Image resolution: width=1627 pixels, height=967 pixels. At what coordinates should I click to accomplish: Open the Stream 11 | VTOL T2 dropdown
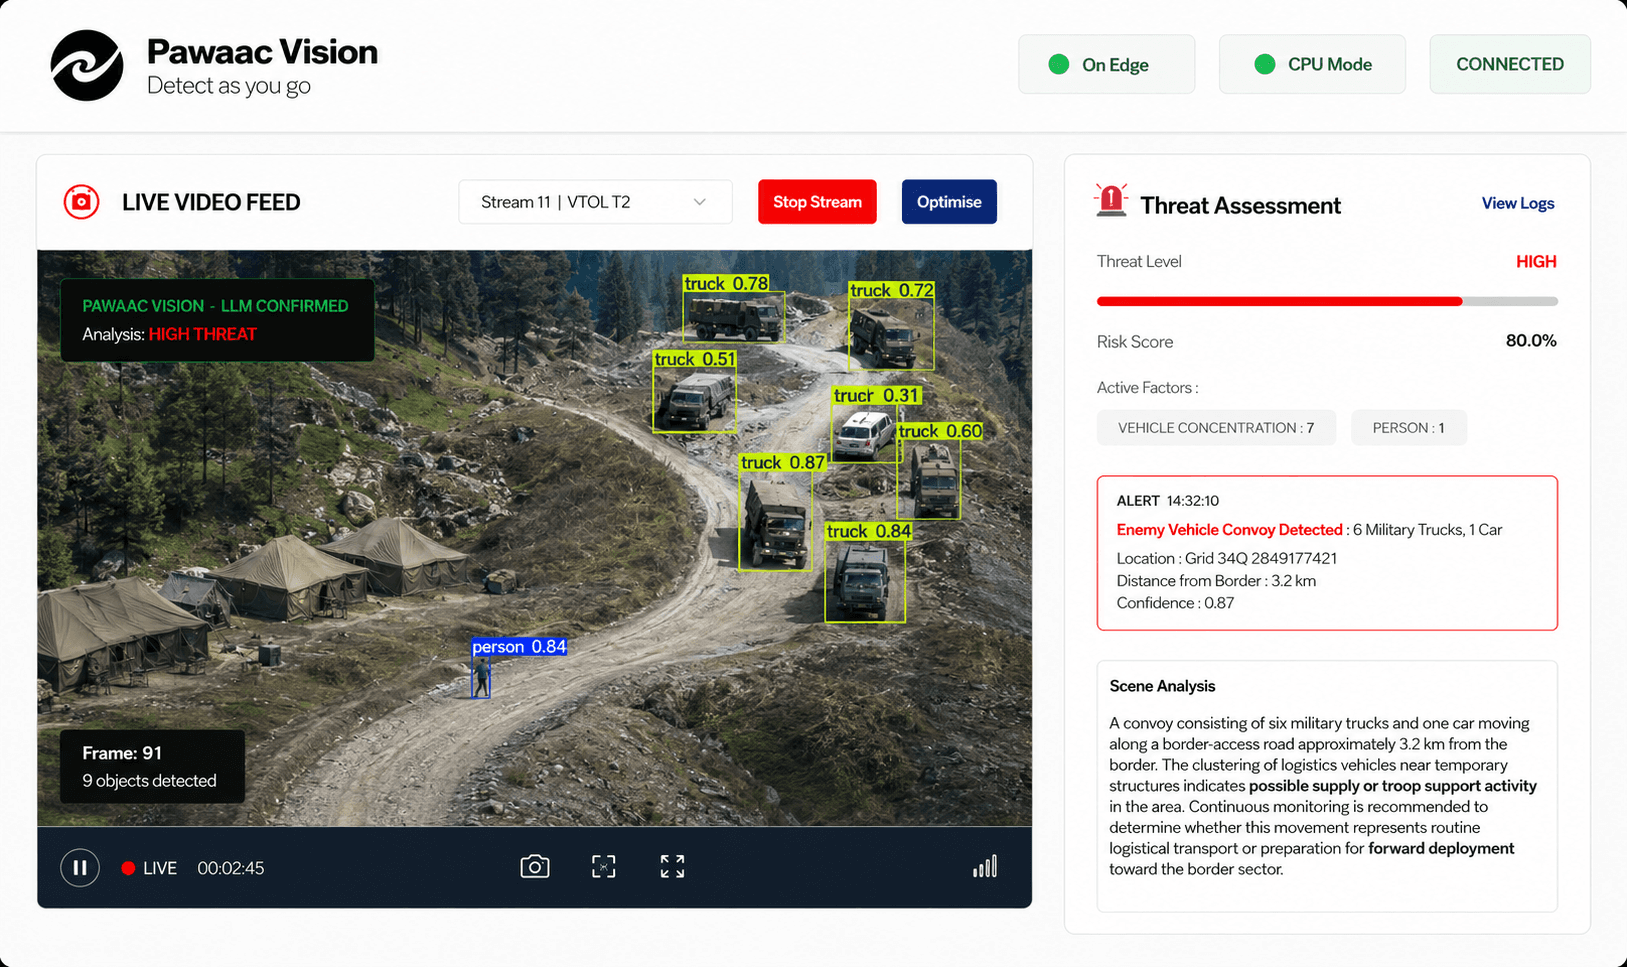pyautogui.click(x=595, y=202)
